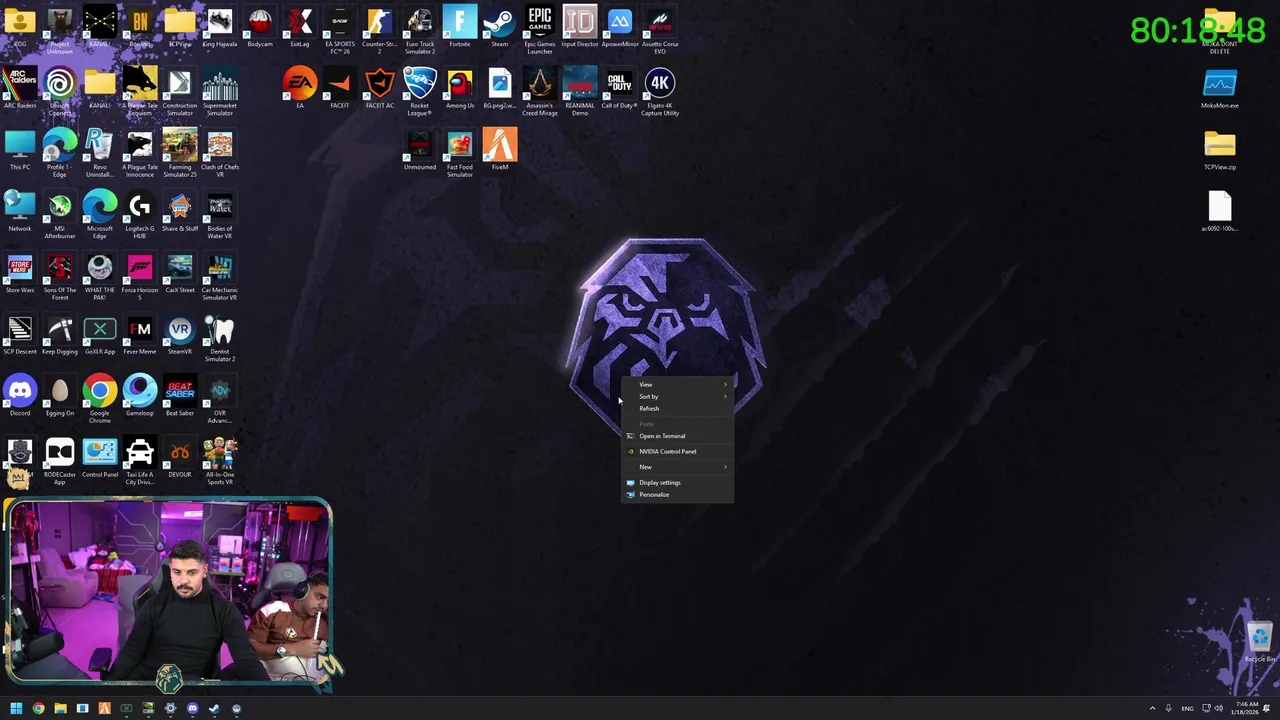Expand the View submenu in context menu
Viewport: 1280px width, 720px height.
tap(677, 384)
